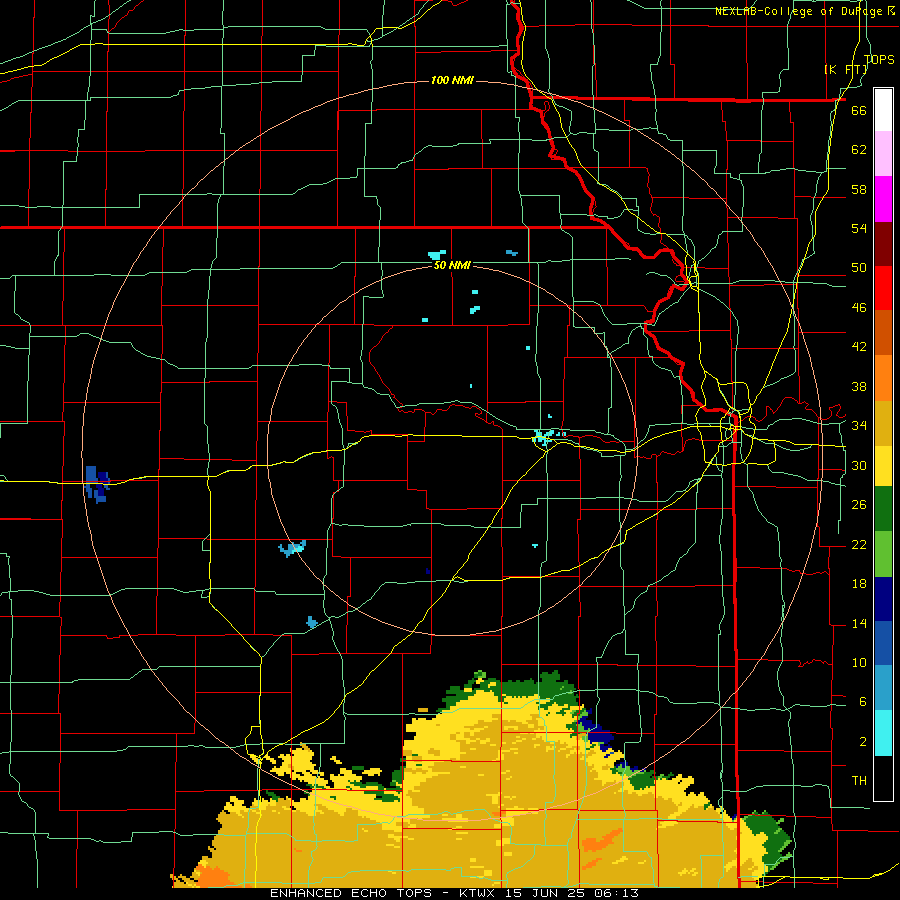
Task: Click the medium blue legend swatch
Action: click(883, 643)
